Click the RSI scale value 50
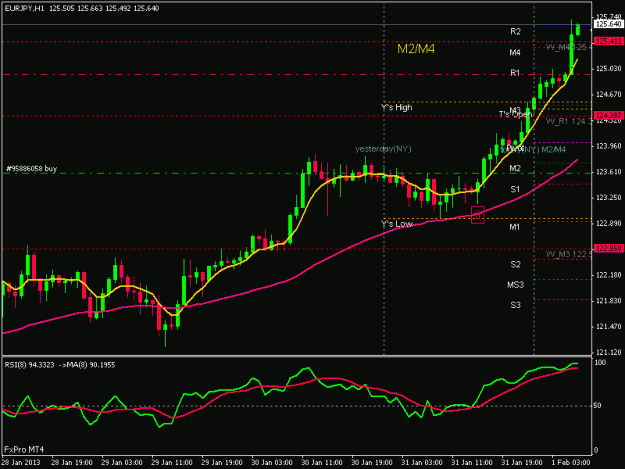This screenshot has height=469, width=625. [x=597, y=406]
